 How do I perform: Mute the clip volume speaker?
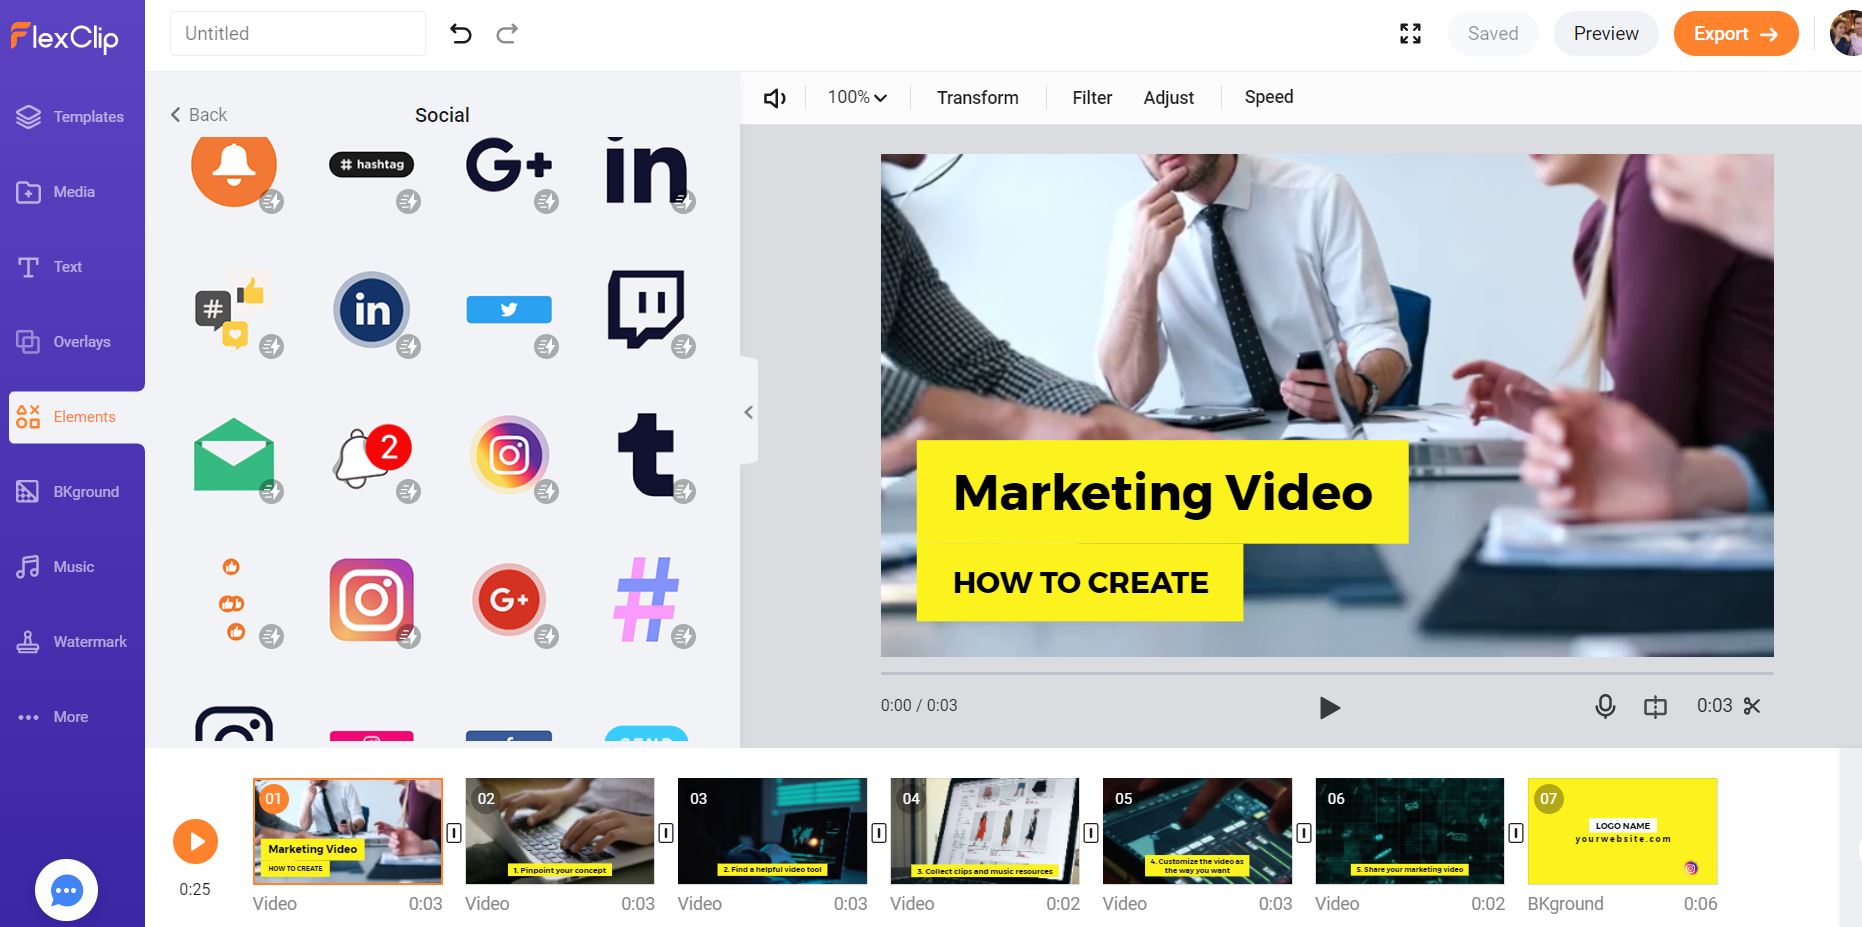(x=775, y=98)
